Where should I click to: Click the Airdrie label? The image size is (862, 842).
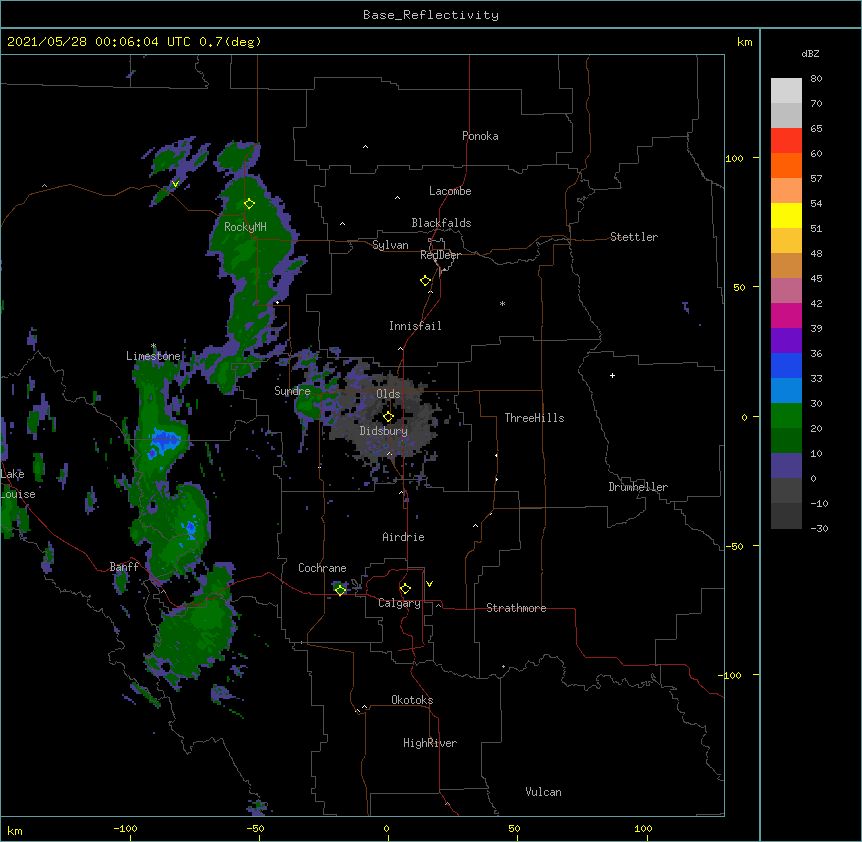404,537
